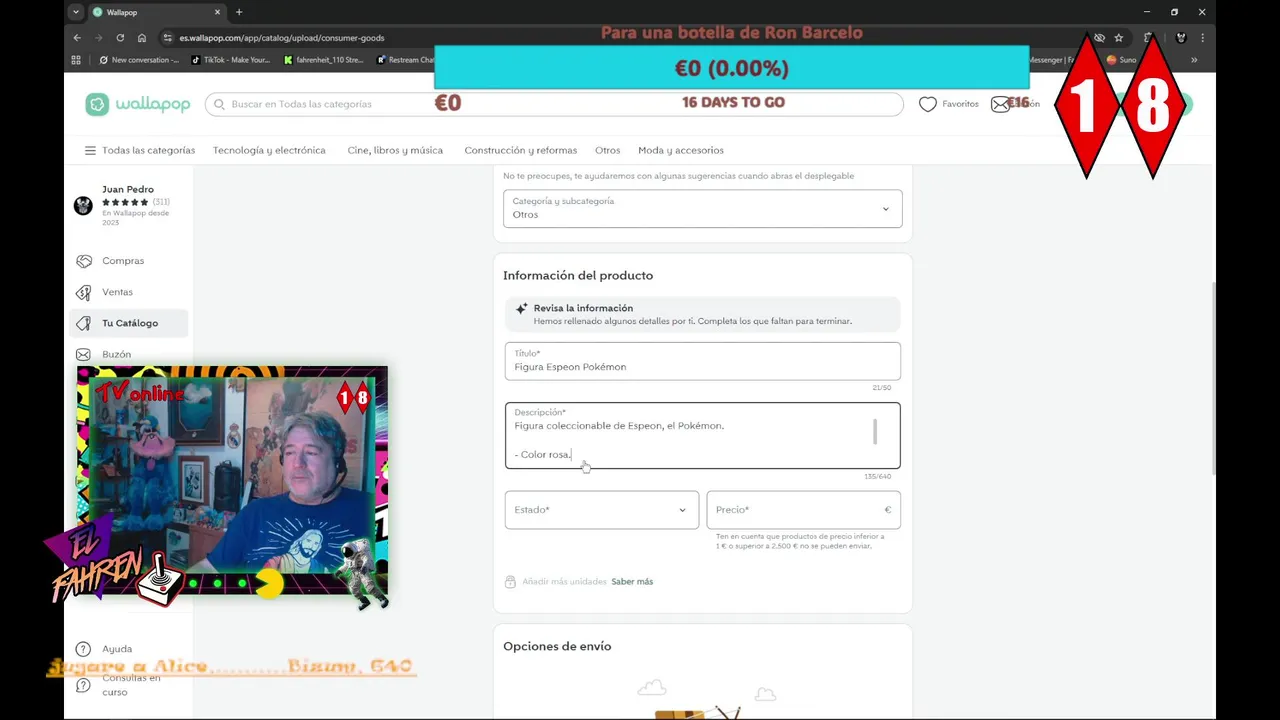Viewport: 1280px width, 720px height.
Task: Click the browser home button
Action: [142, 38]
